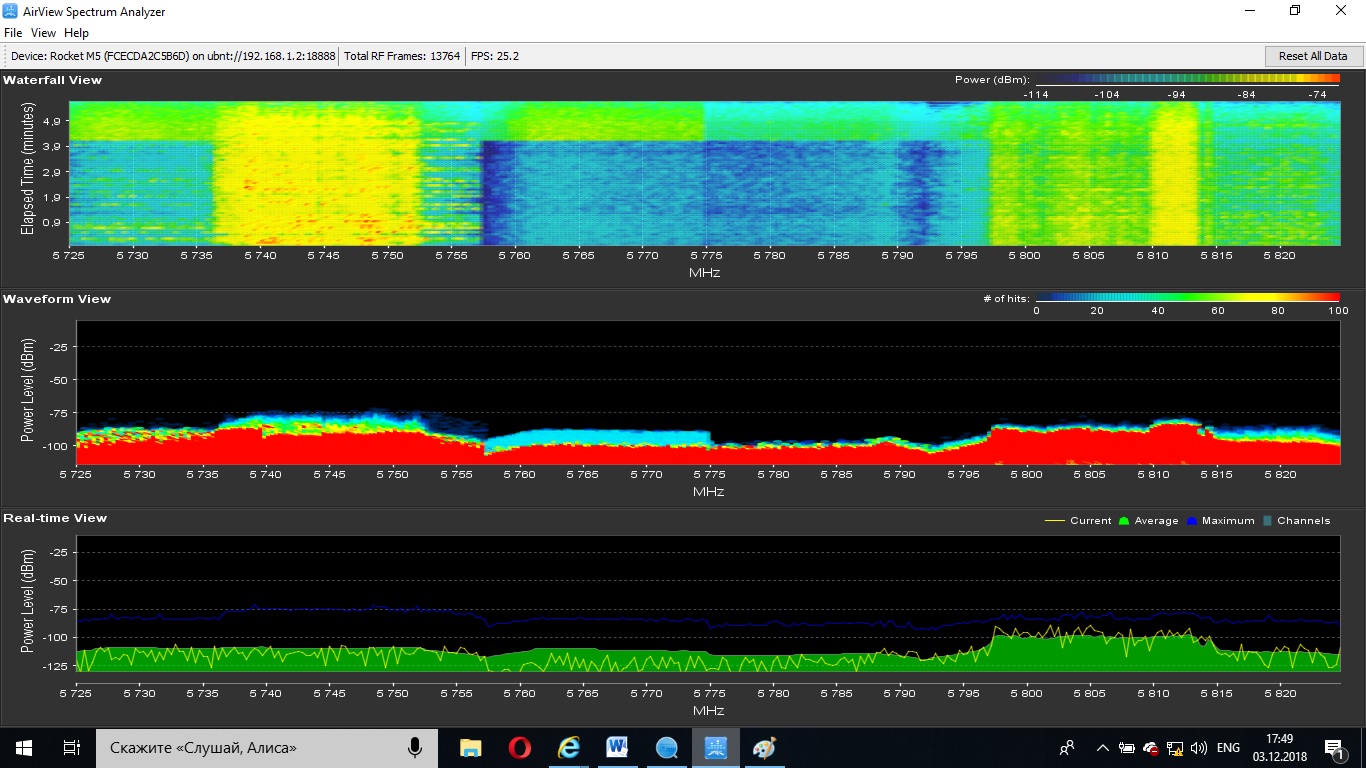Open the File menu
The width and height of the screenshot is (1366, 768).
[x=13, y=33]
